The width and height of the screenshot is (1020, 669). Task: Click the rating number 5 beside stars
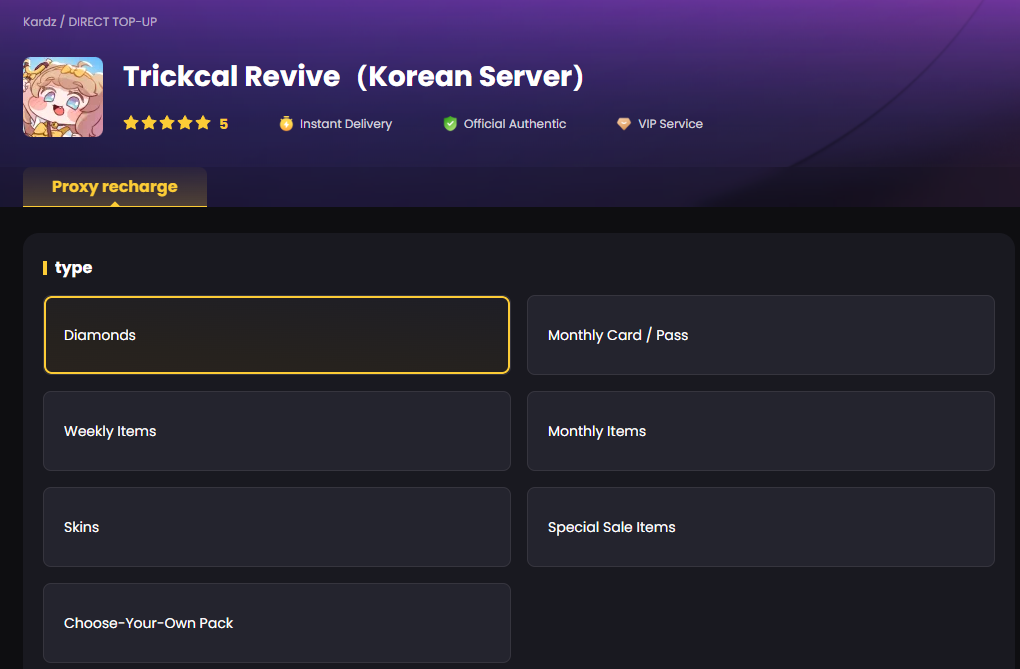224,124
